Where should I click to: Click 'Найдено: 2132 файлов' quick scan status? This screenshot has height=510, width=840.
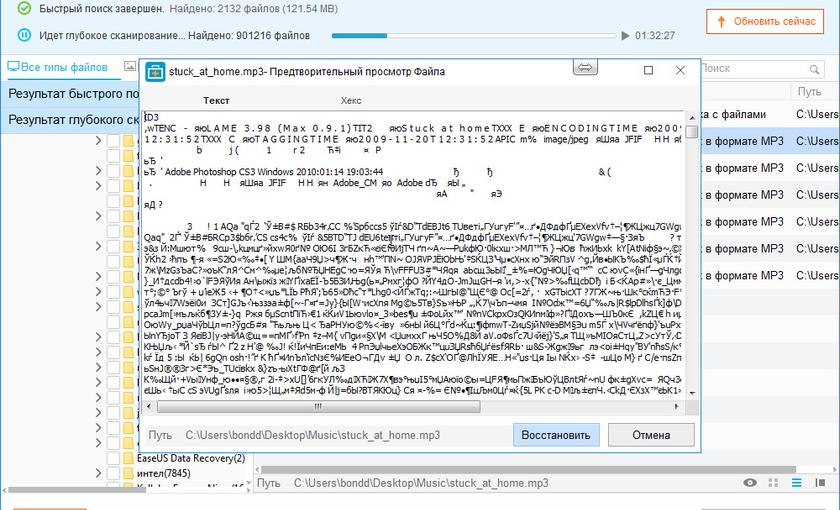(x=254, y=9)
